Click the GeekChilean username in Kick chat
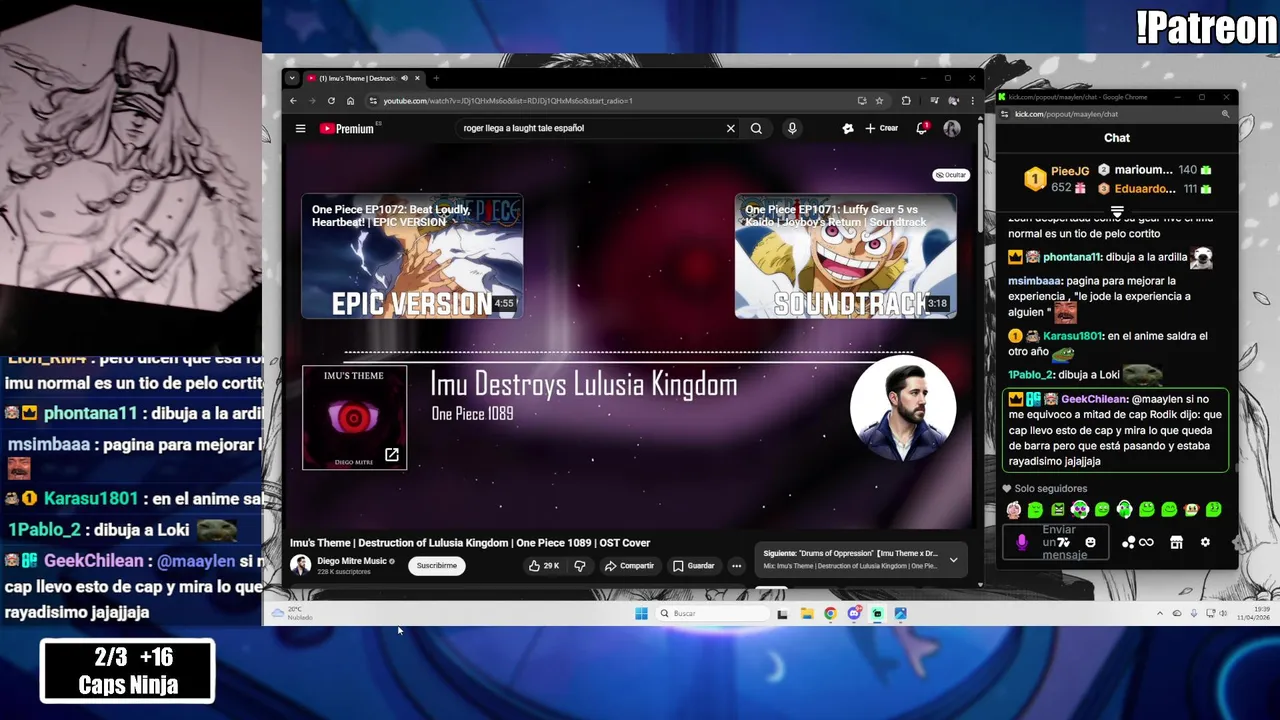The width and height of the screenshot is (1280, 720). pos(1094,399)
